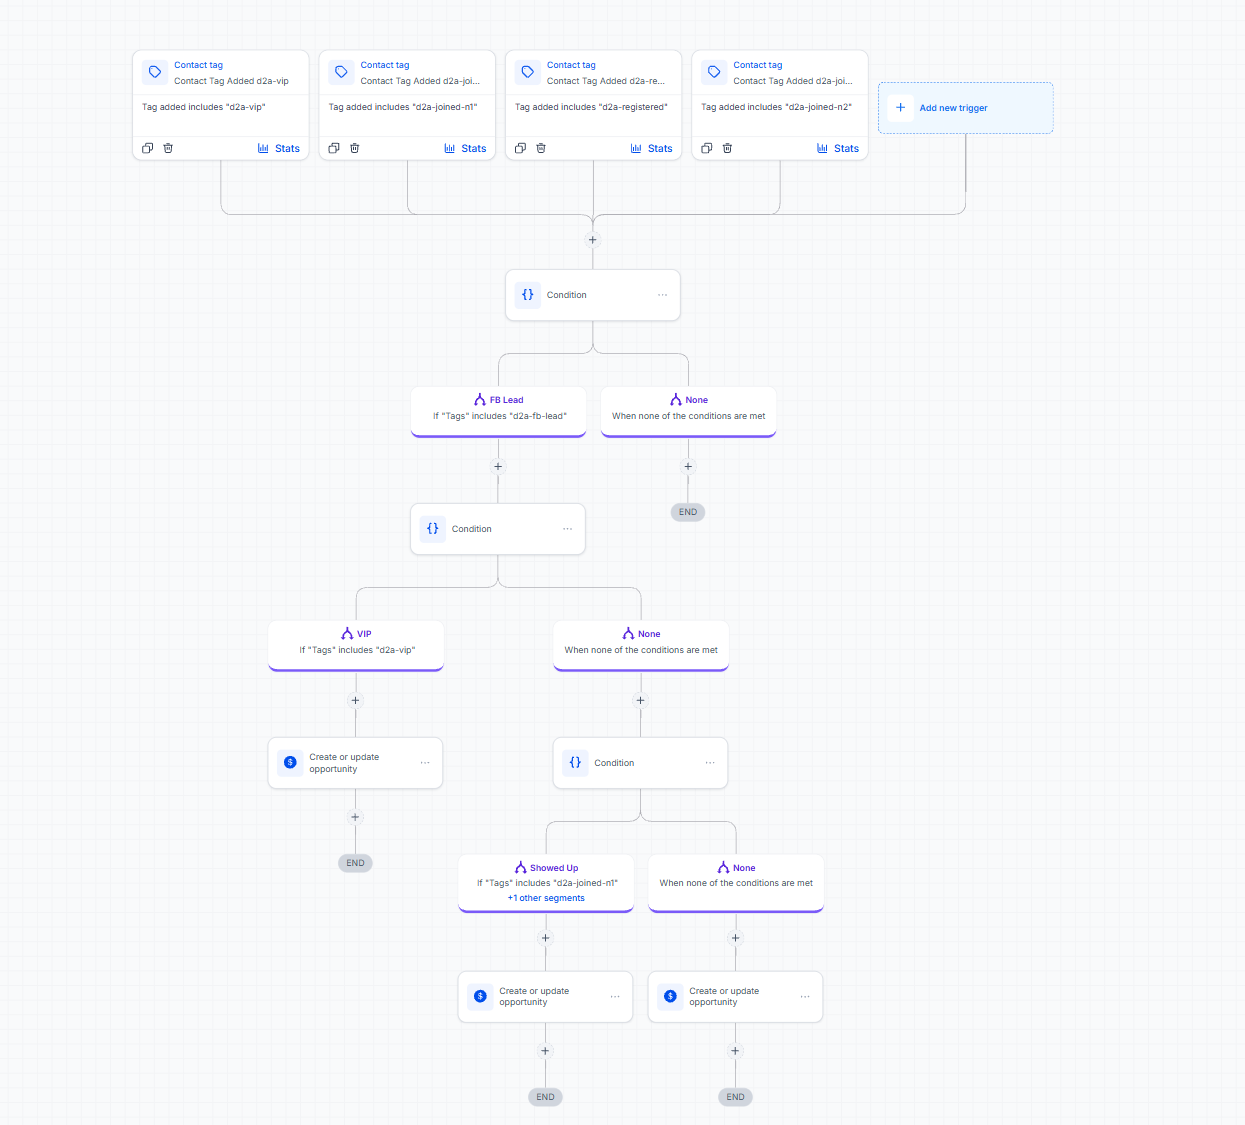
Task: Open options for opportunity action under the last None branch
Action: 805,997
